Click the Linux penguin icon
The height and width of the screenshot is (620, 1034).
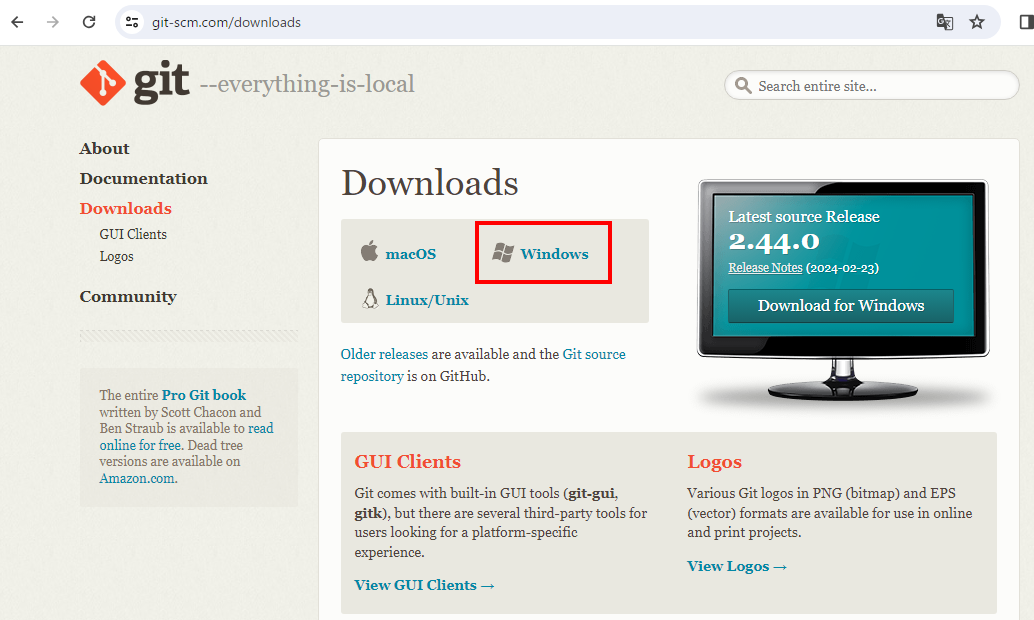click(x=370, y=299)
